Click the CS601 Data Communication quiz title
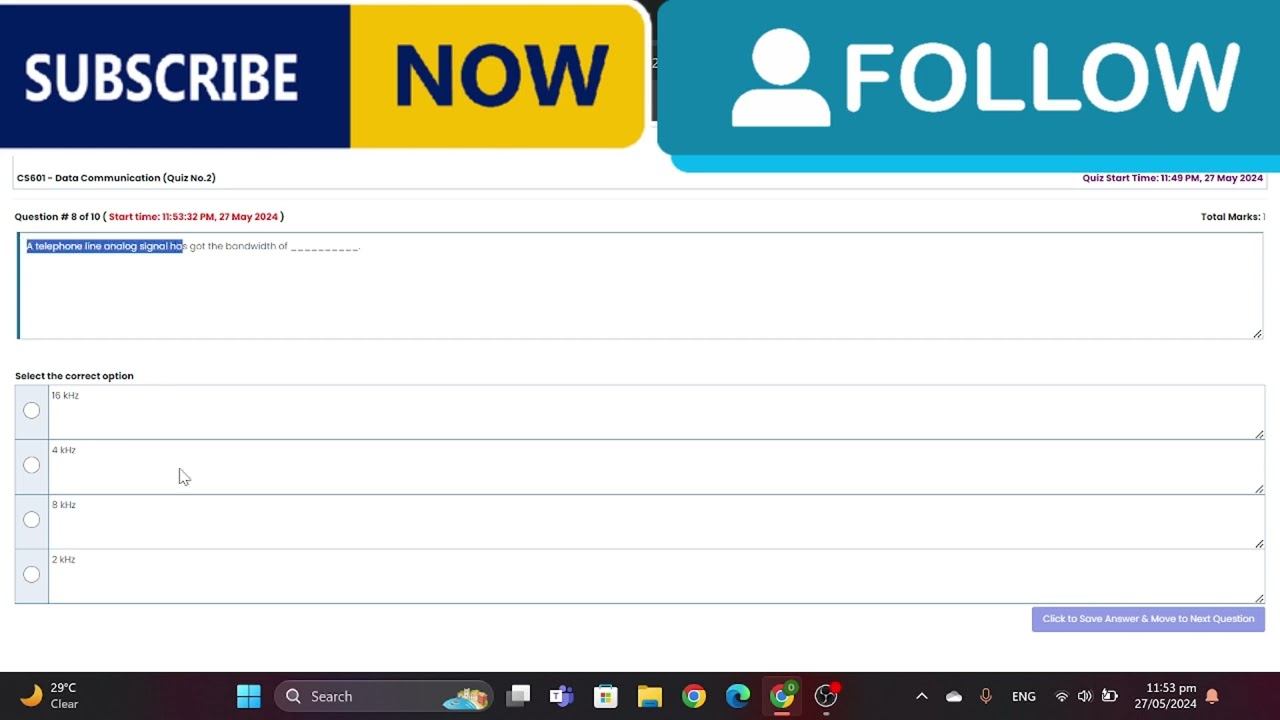 click(x=116, y=178)
